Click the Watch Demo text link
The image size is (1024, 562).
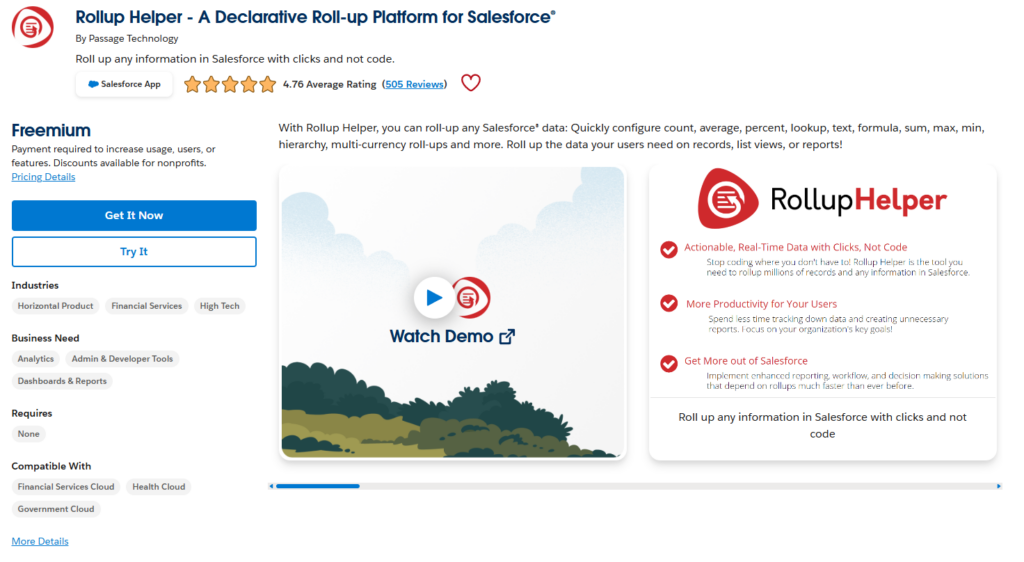pyautogui.click(x=441, y=337)
